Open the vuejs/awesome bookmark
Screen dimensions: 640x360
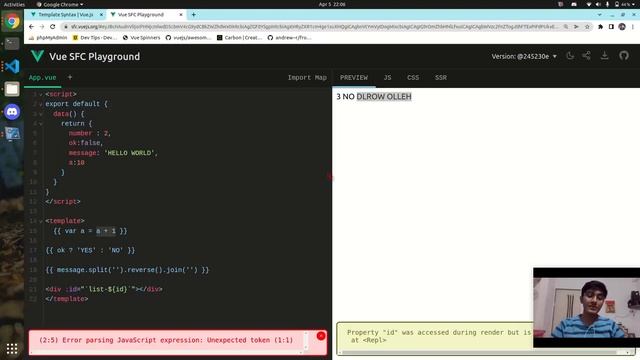188,38
